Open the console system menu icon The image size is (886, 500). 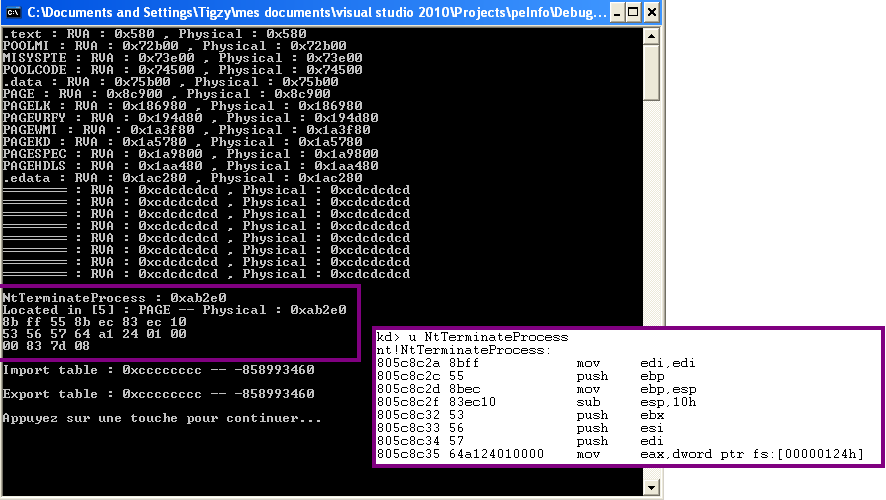(x=13, y=13)
